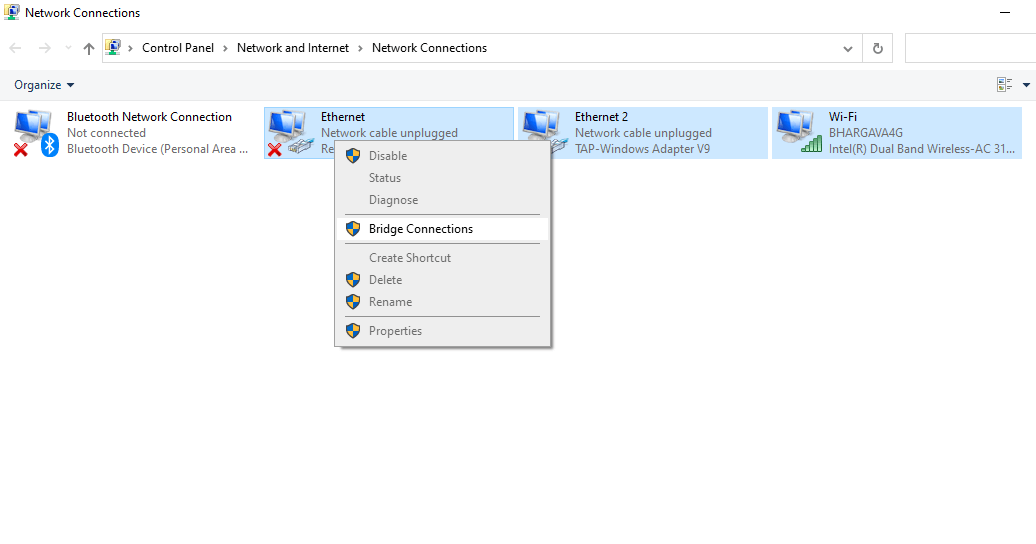Click Rename in the context menu
The image size is (1036, 544).
tap(390, 302)
